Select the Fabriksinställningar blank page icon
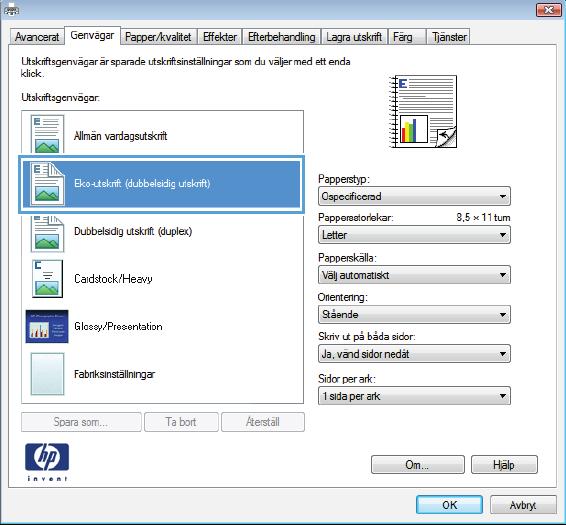Screen dimensions: 566x525 (x=47, y=374)
